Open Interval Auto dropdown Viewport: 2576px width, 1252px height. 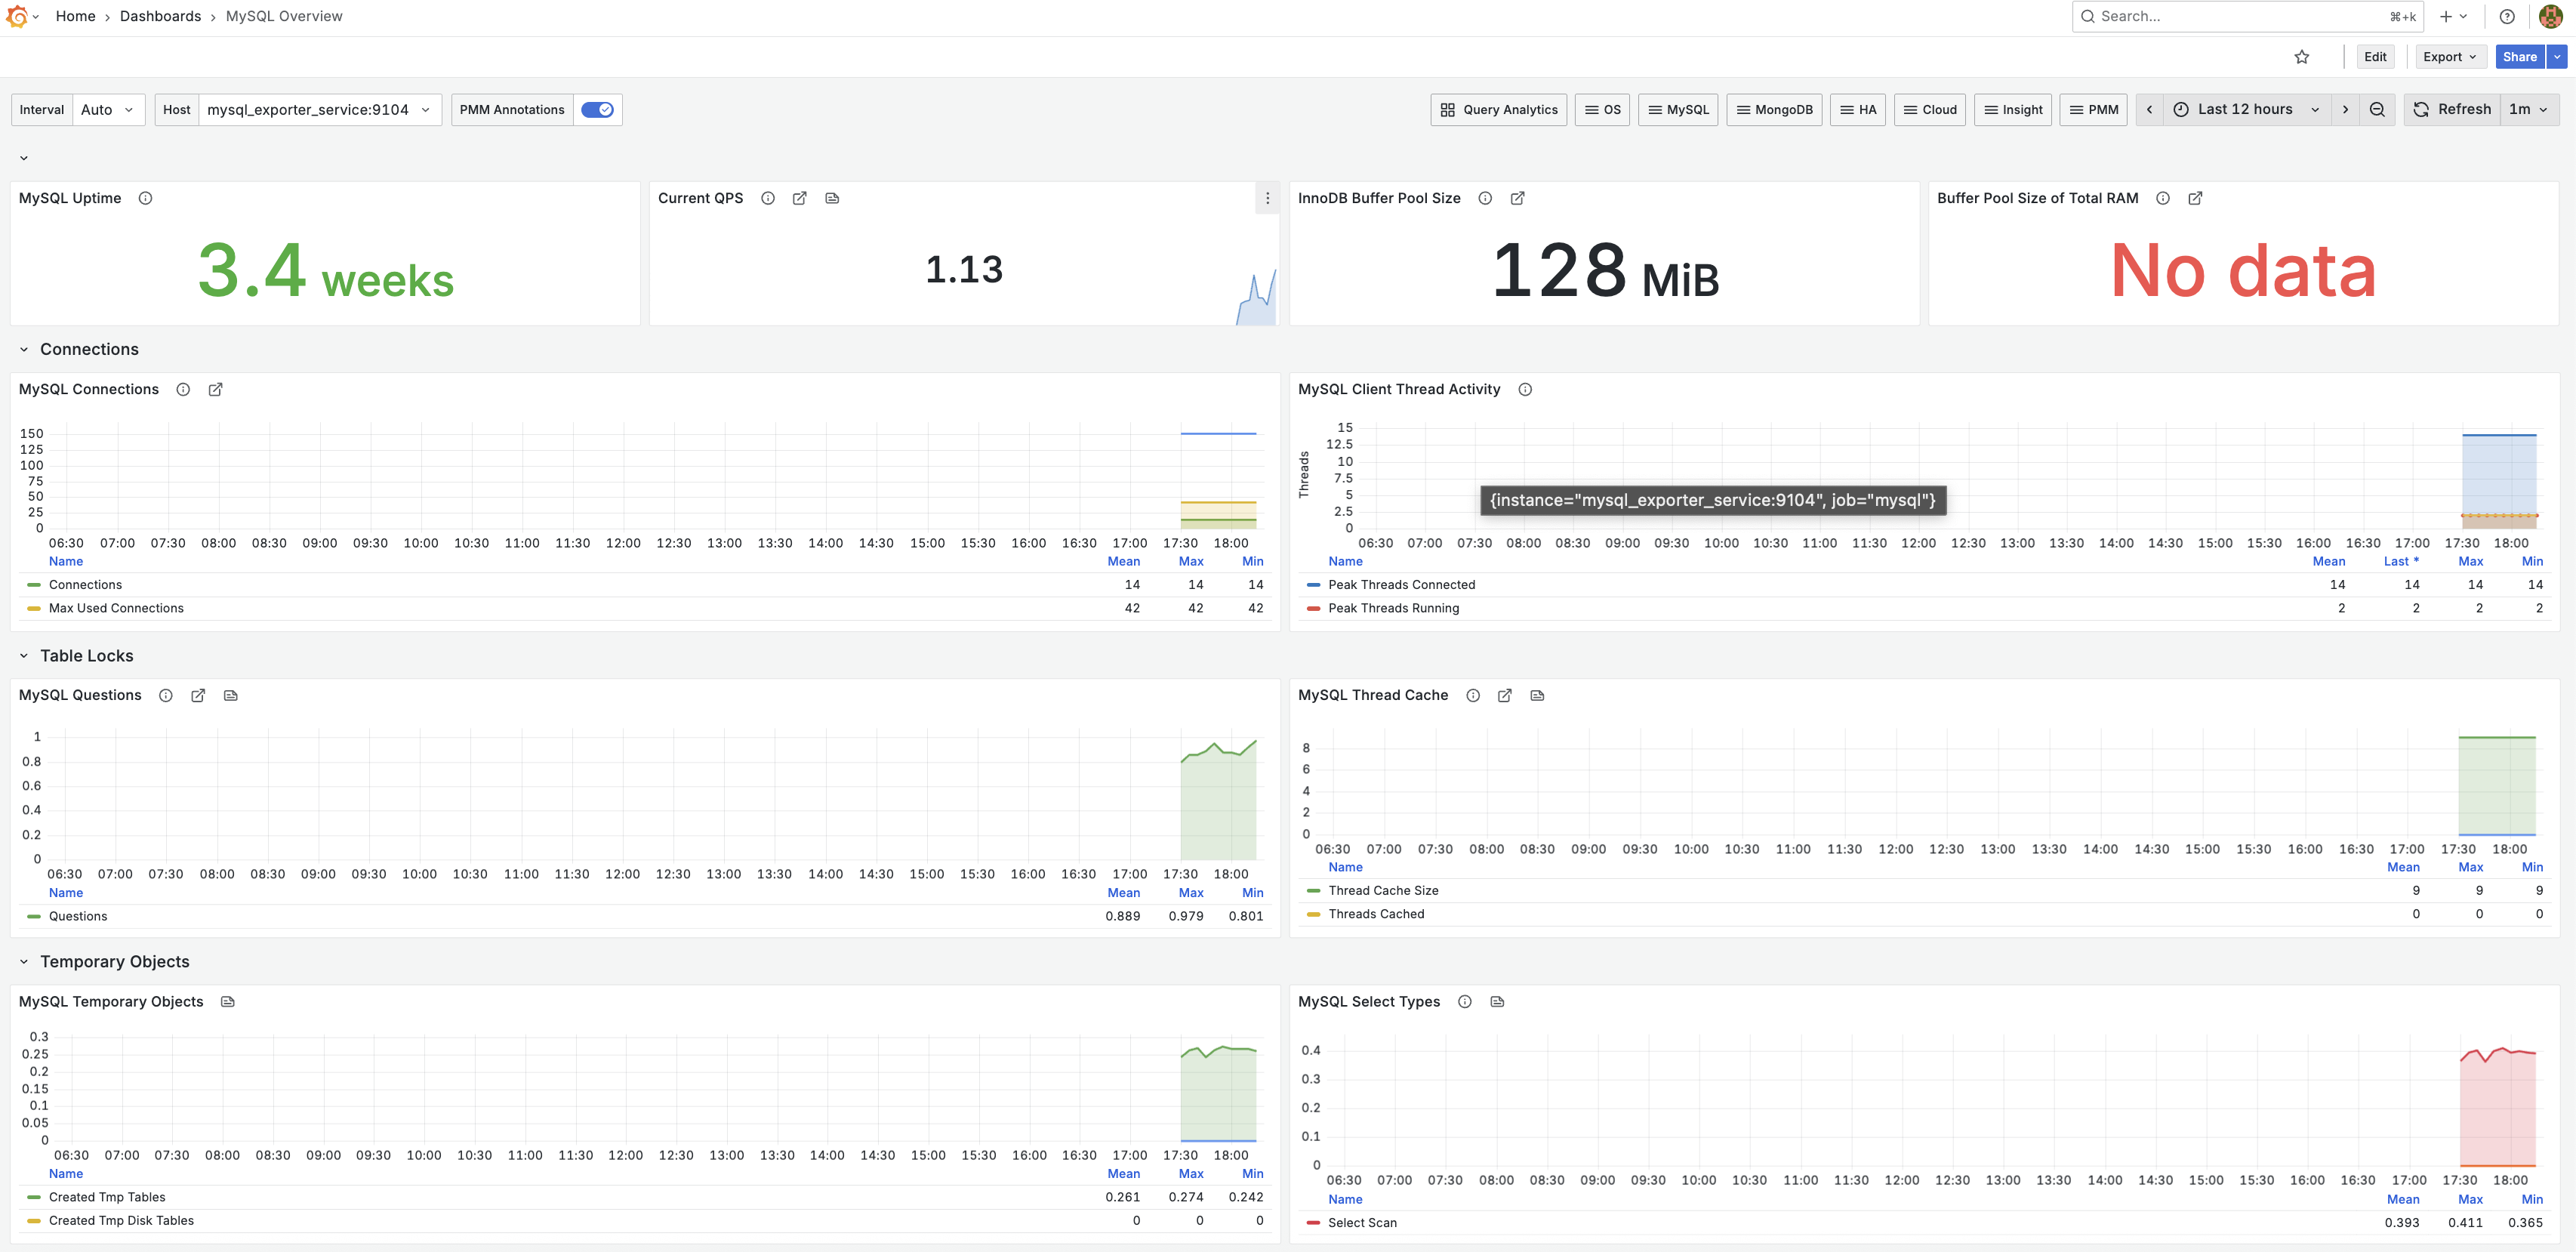click(108, 110)
